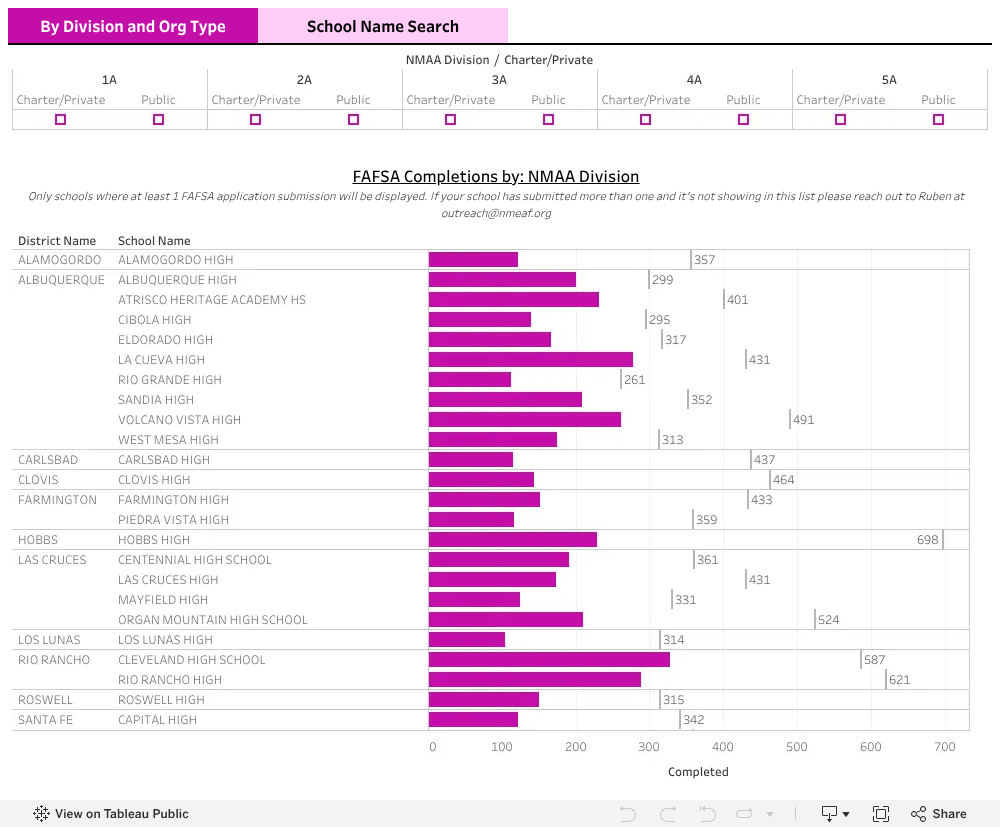
Task: Click the ALBUQUERQUE district label
Action: (61, 280)
